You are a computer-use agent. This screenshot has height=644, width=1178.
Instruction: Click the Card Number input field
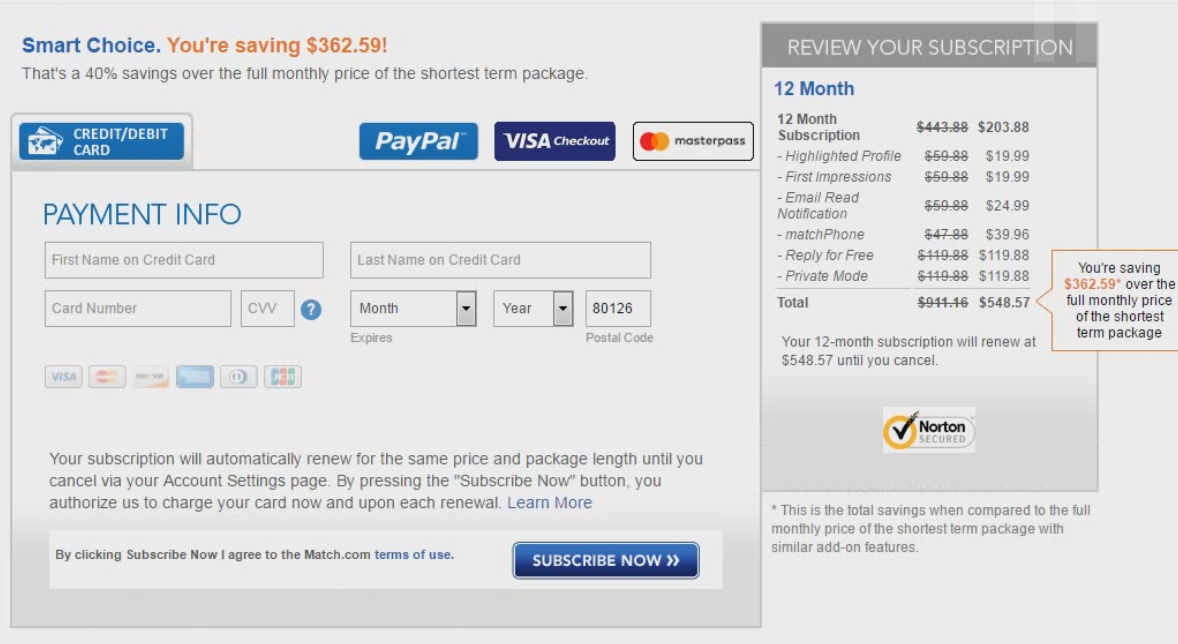pyautogui.click(x=137, y=308)
